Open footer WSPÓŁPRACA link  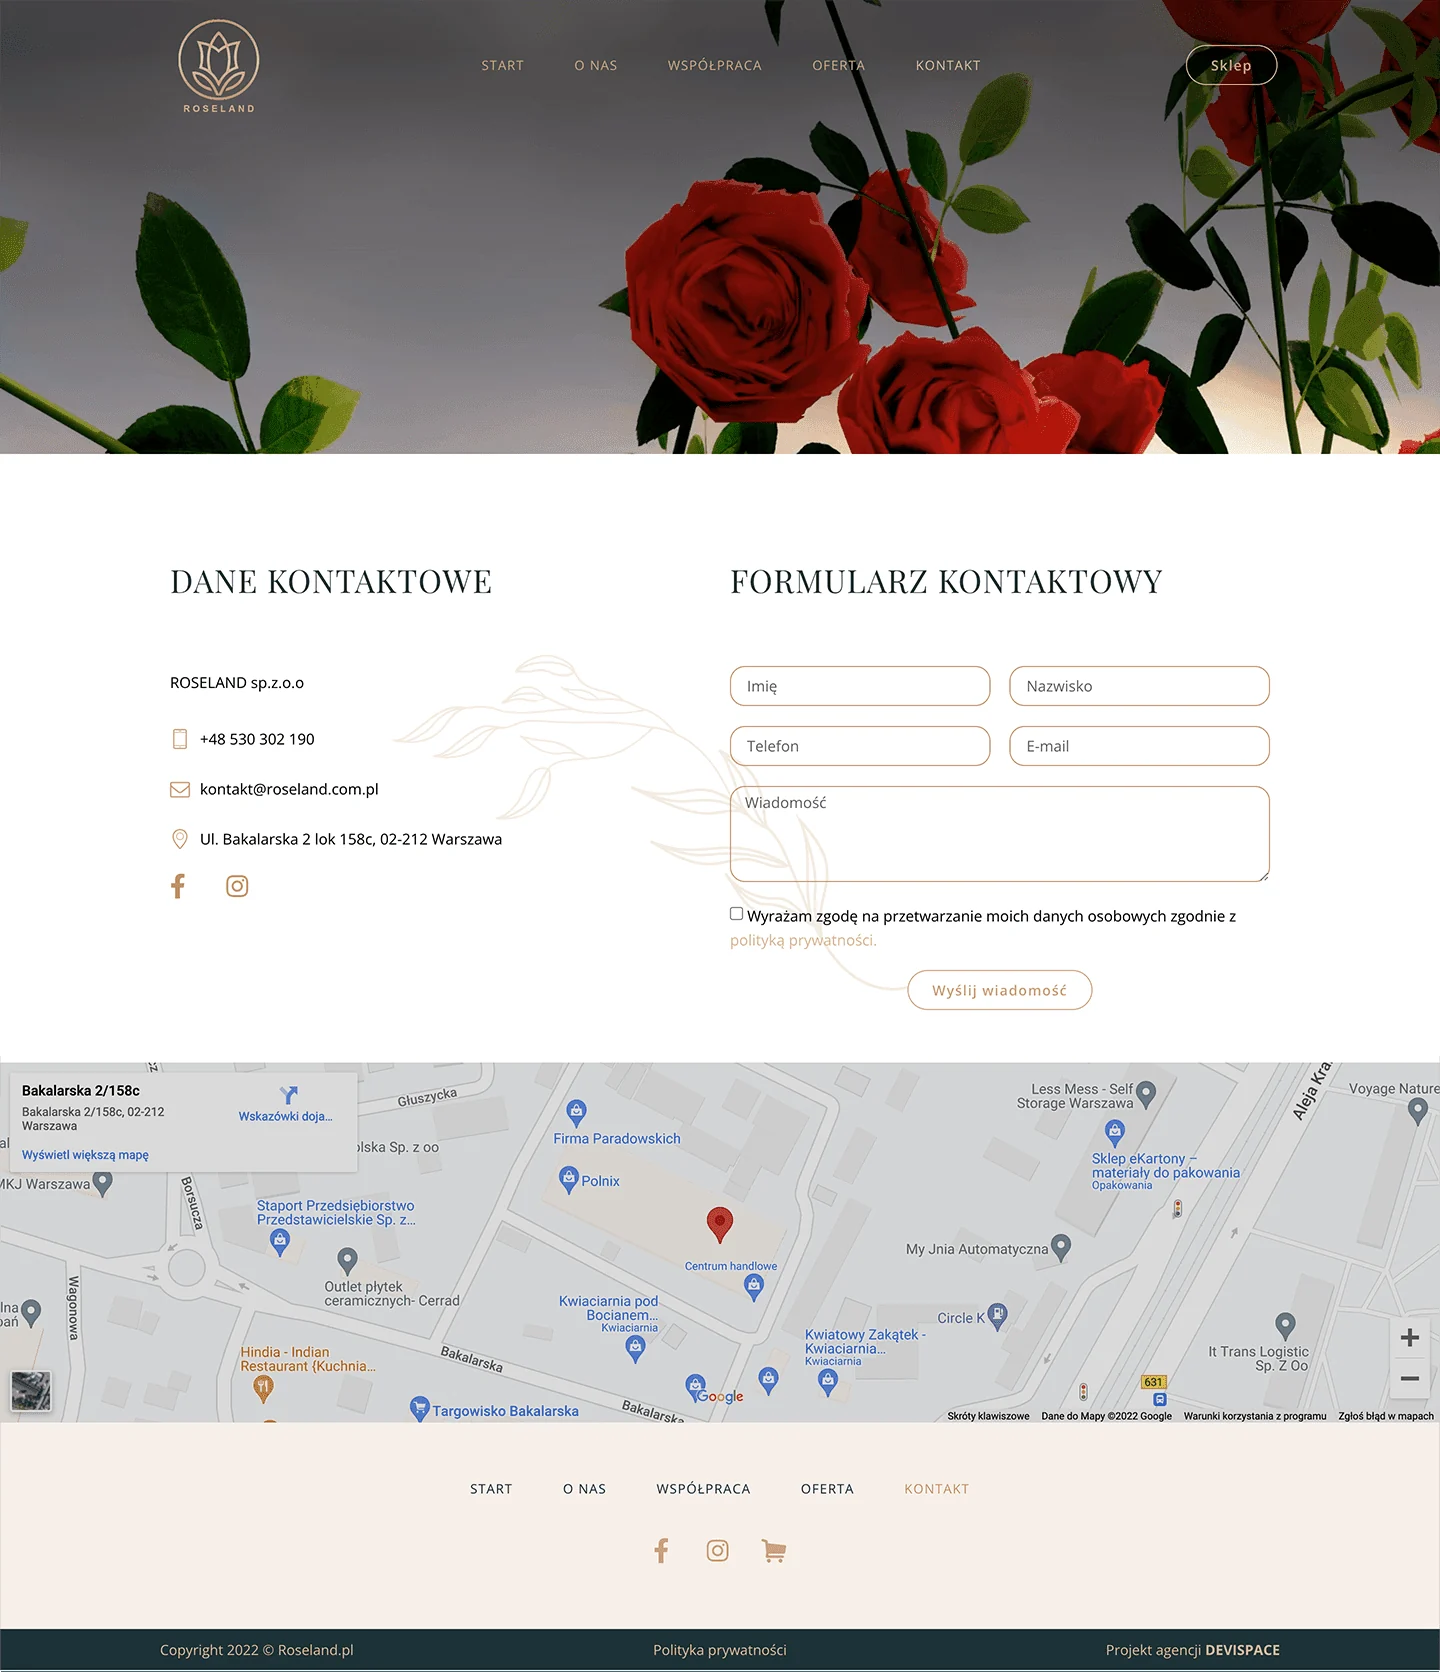pyautogui.click(x=703, y=1489)
